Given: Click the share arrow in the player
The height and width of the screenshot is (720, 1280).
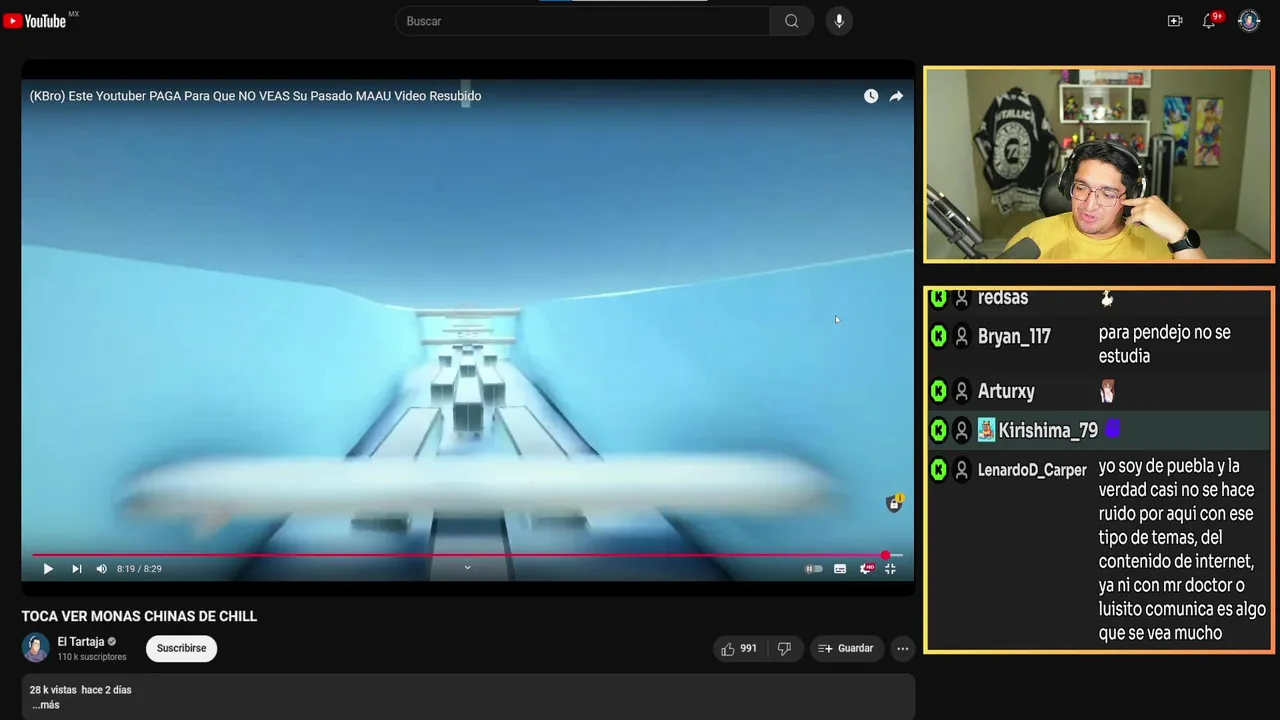Looking at the screenshot, I should click(896, 96).
